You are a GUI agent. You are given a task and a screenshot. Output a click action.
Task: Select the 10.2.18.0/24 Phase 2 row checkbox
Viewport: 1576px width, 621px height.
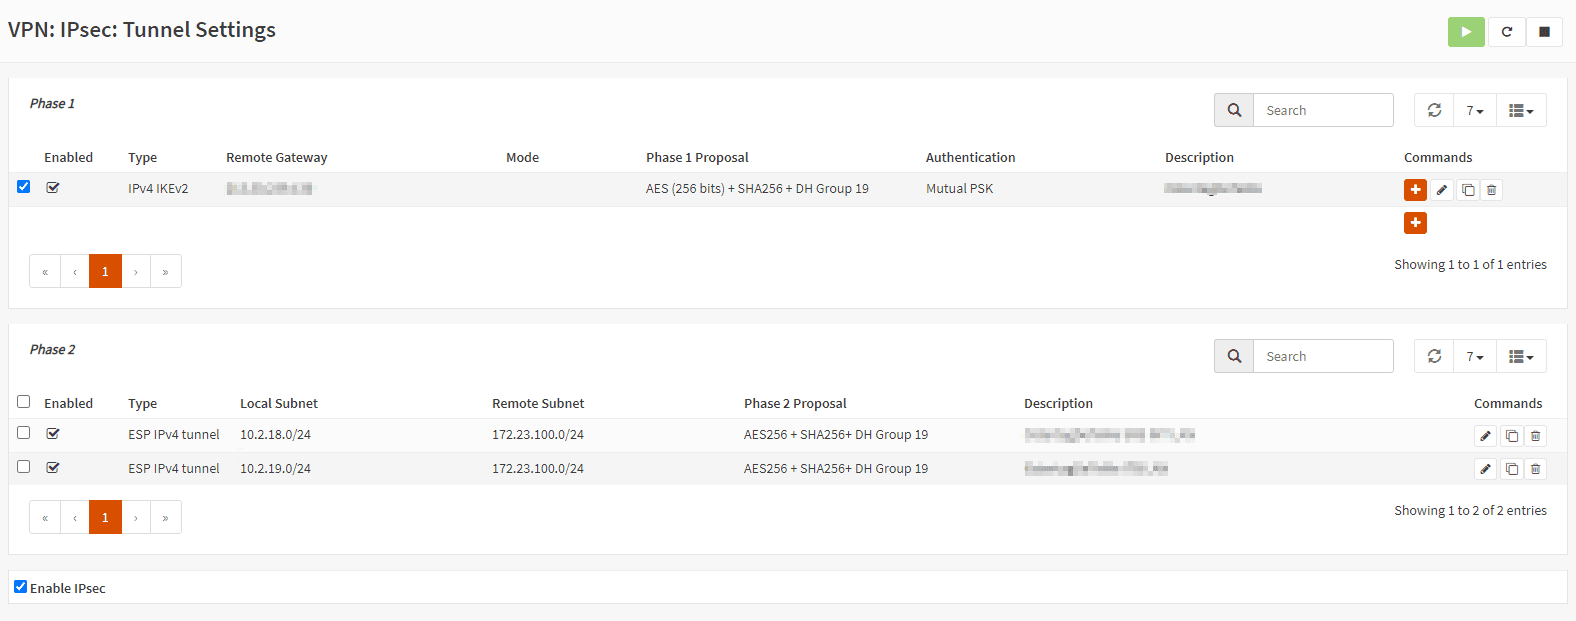pyautogui.click(x=23, y=433)
